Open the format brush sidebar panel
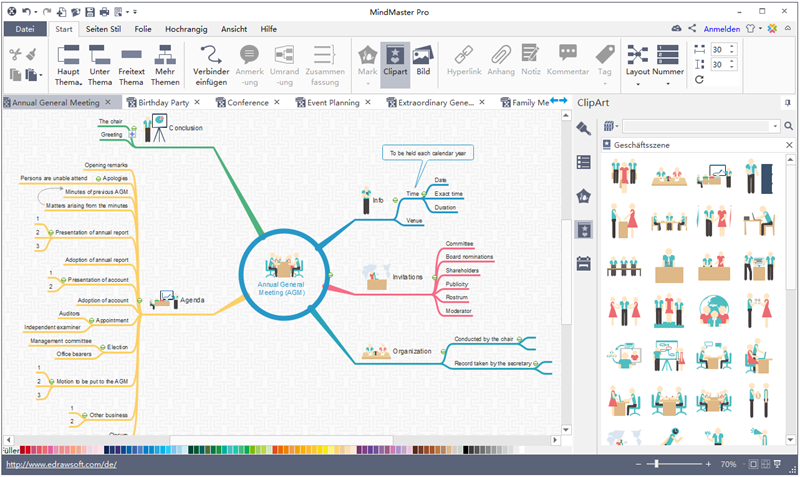Image resolution: width=800 pixels, height=477 pixels. 584,128
